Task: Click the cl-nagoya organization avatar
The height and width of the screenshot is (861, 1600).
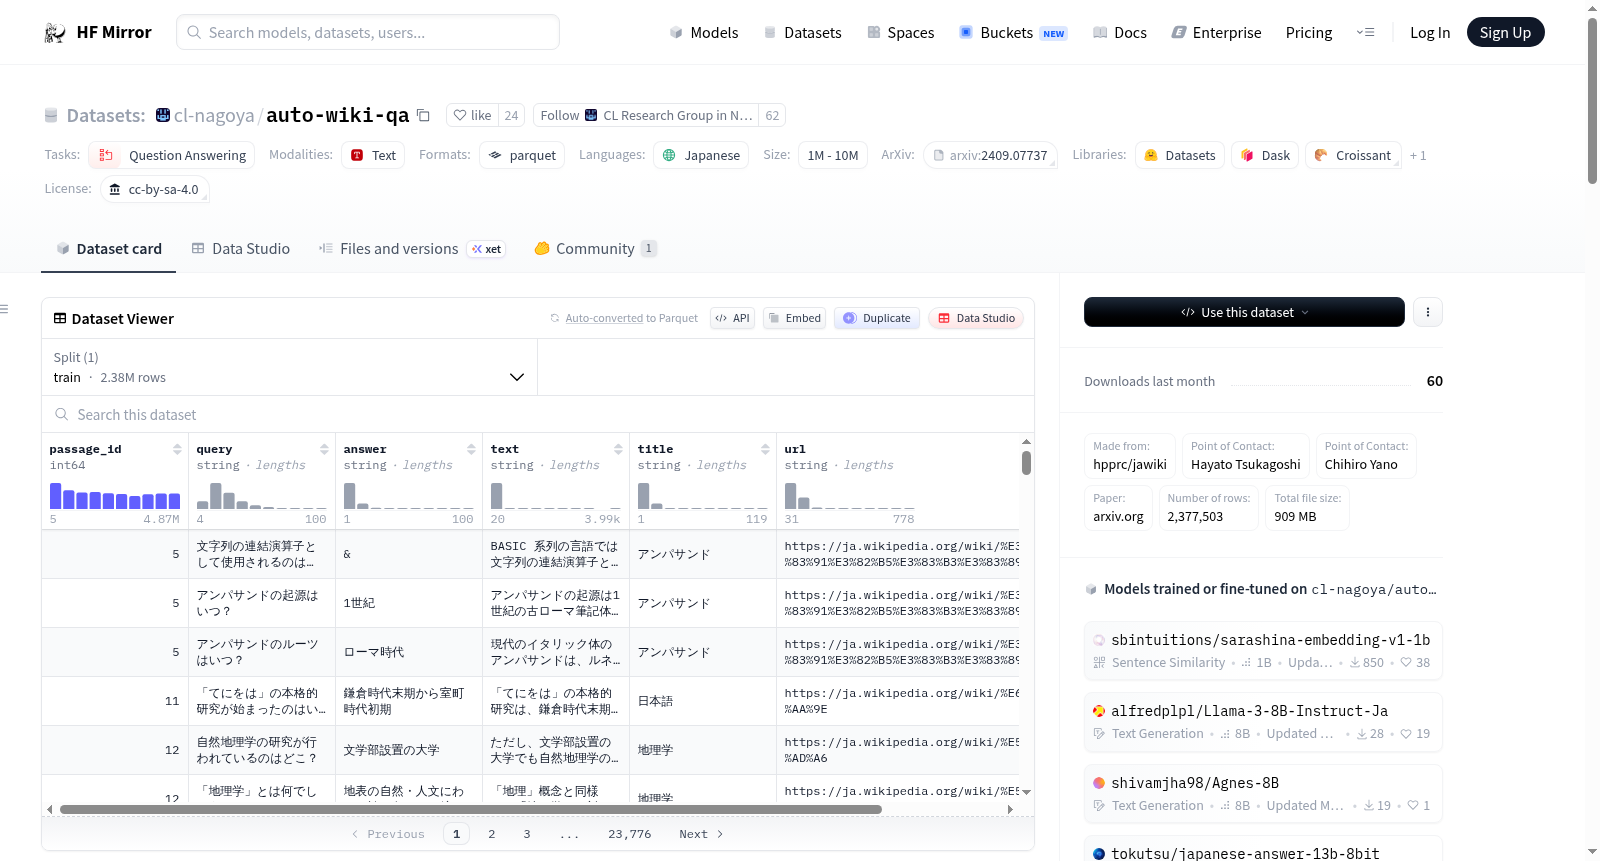Action: (163, 115)
